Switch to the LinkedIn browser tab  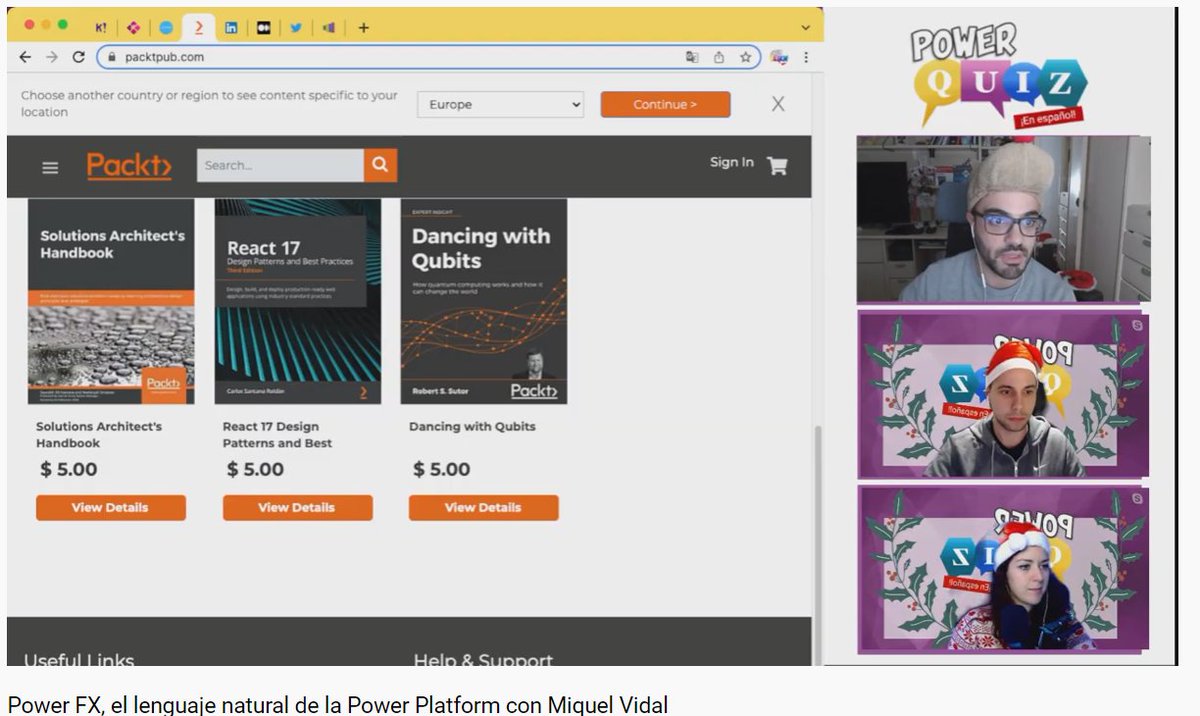[231, 28]
